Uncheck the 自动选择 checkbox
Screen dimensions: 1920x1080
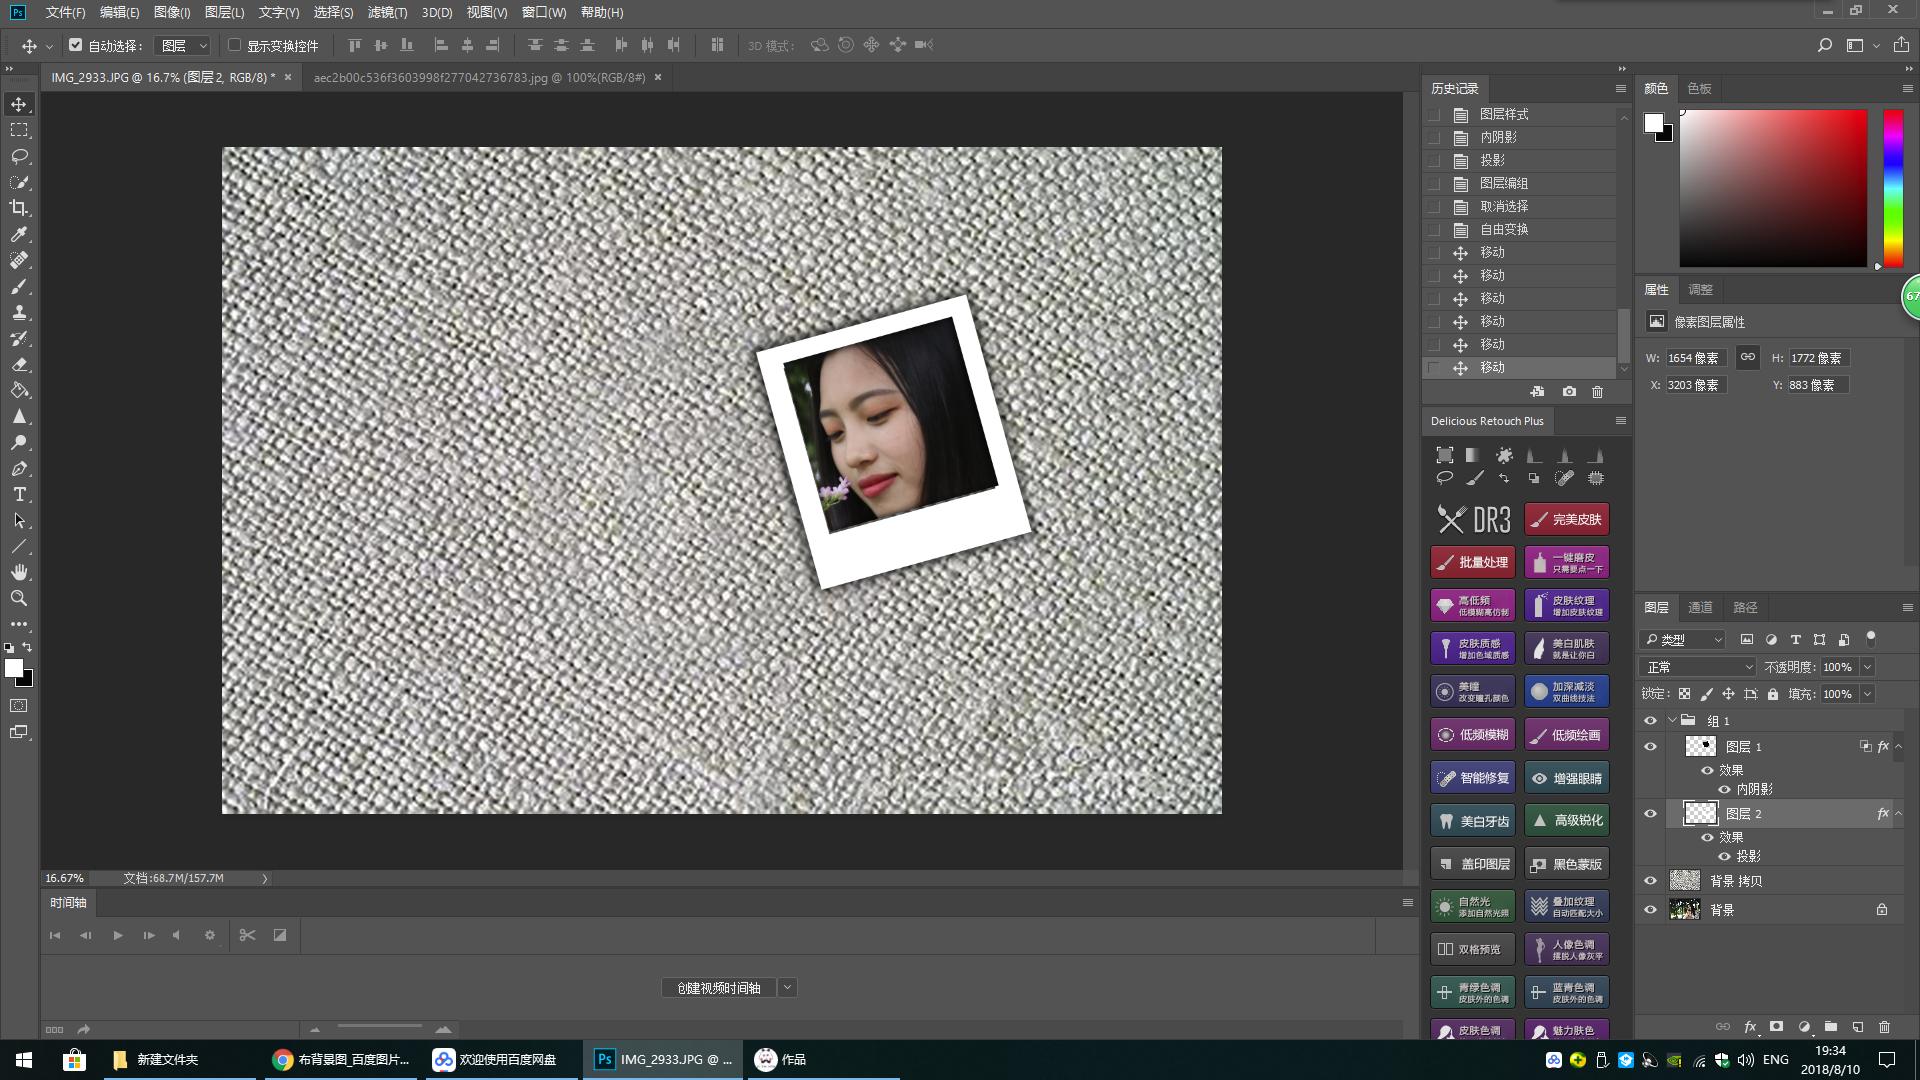75,45
